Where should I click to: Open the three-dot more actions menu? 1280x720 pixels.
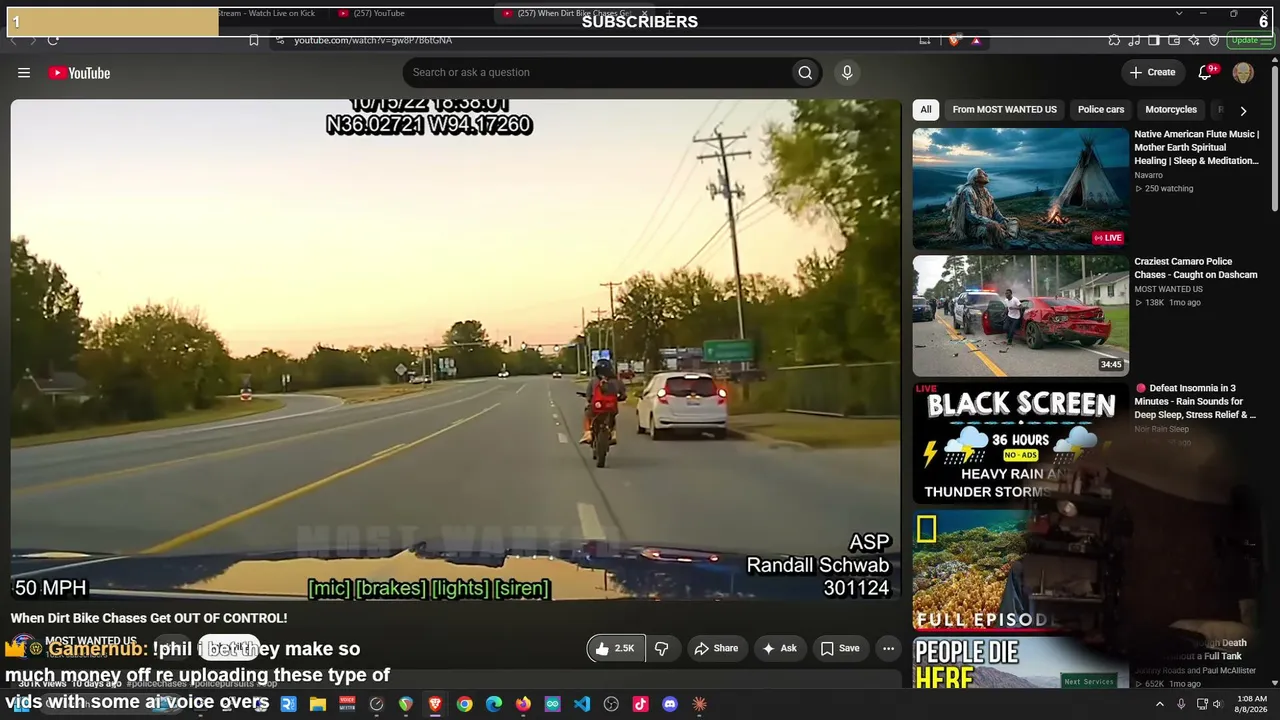pos(888,648)
